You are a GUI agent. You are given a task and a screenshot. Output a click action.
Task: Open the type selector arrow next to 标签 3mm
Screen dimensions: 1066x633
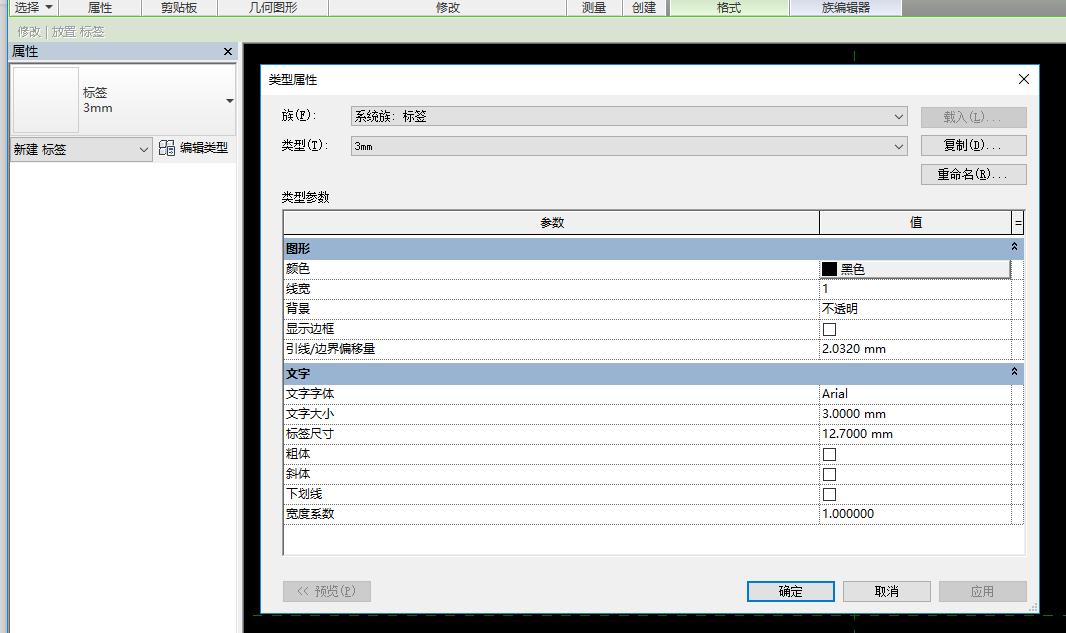230,101
